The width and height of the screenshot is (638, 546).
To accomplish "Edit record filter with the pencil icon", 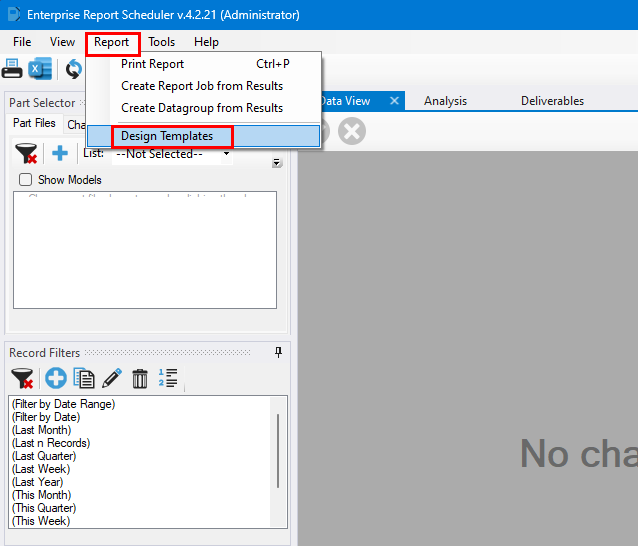I will click(x=112, y=378).
